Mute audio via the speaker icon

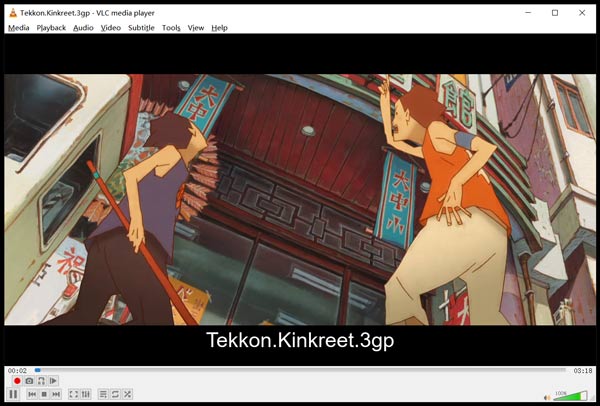[547, 398]
